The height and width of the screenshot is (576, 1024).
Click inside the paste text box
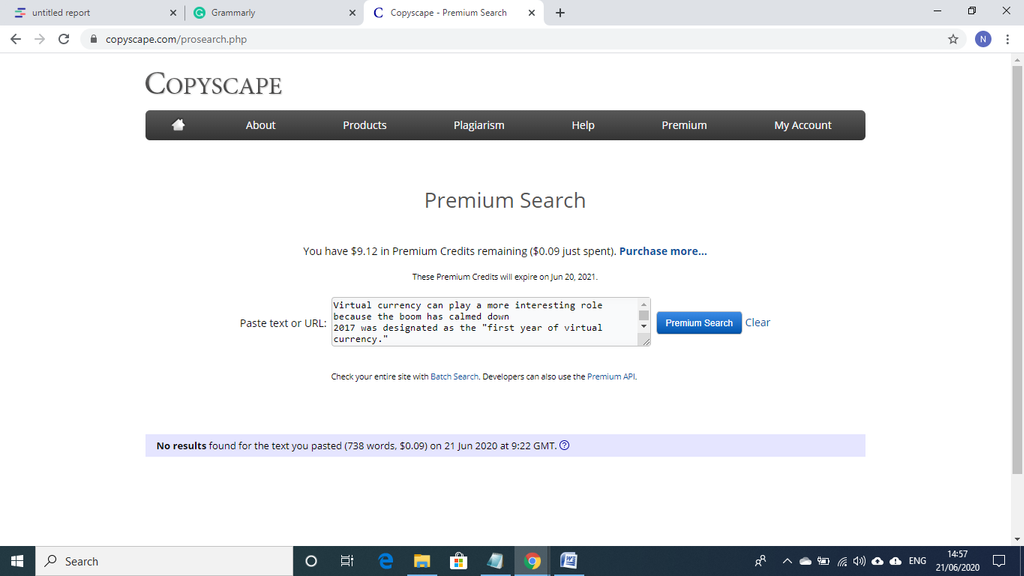coord(483,322)
